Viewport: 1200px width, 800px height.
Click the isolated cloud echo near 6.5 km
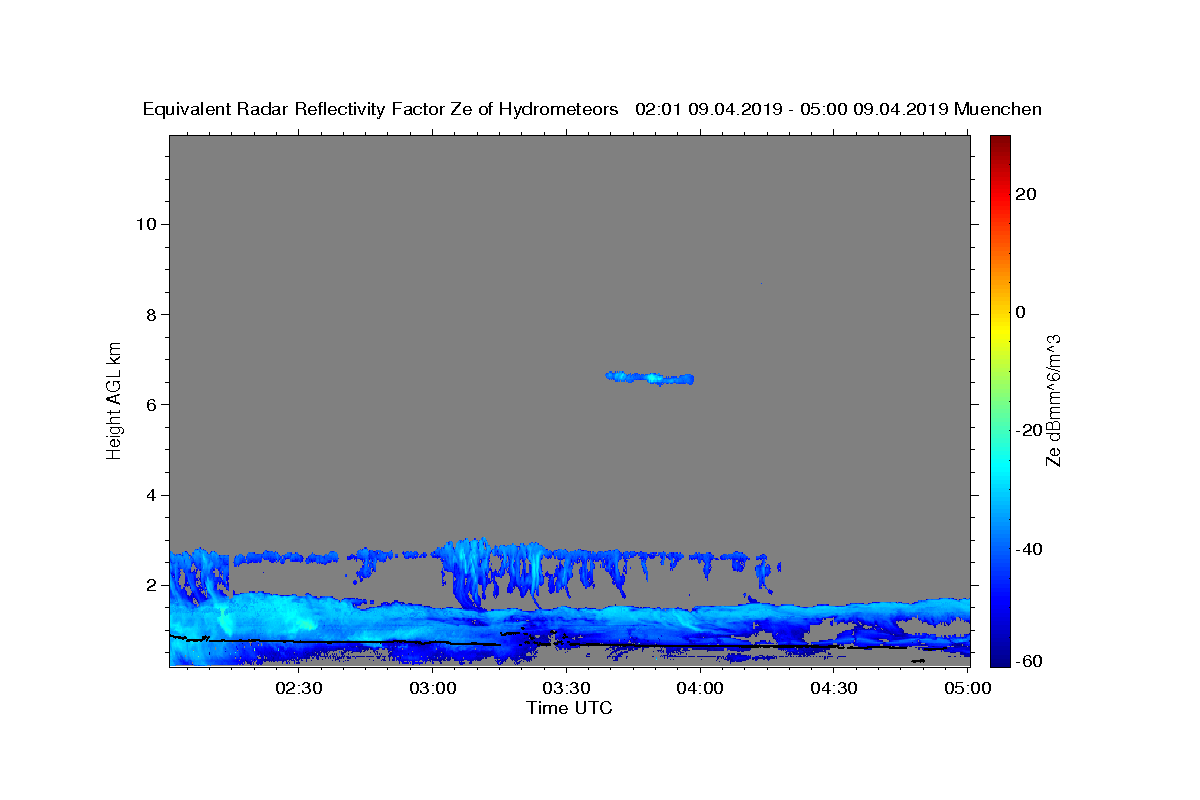pyautogui.click(x=650, y=378)
